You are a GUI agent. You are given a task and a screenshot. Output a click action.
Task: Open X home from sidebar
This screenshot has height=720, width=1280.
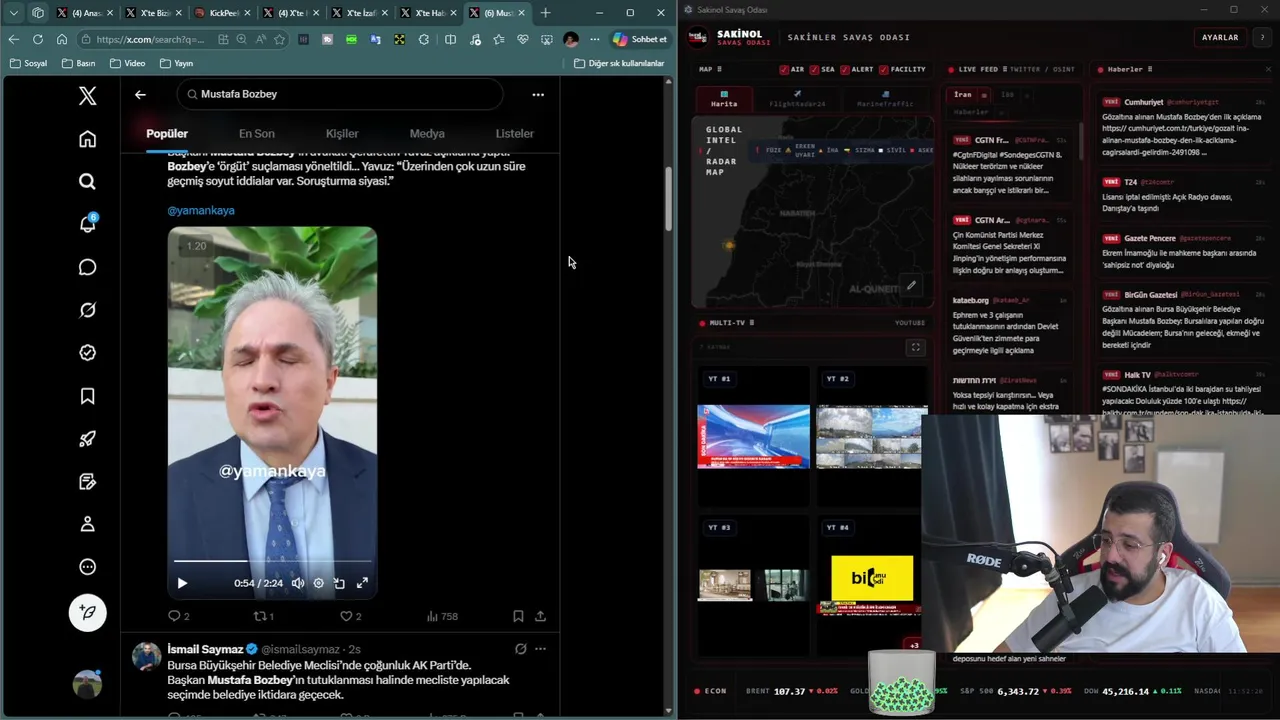(x=88, y=139)
